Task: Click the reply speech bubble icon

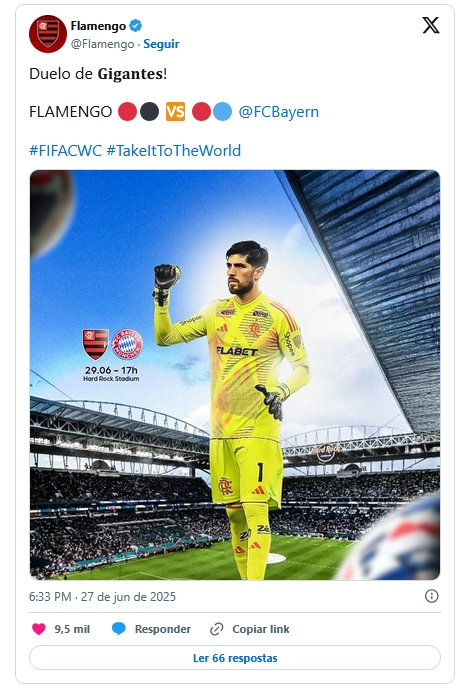Action: coord(118,629)
